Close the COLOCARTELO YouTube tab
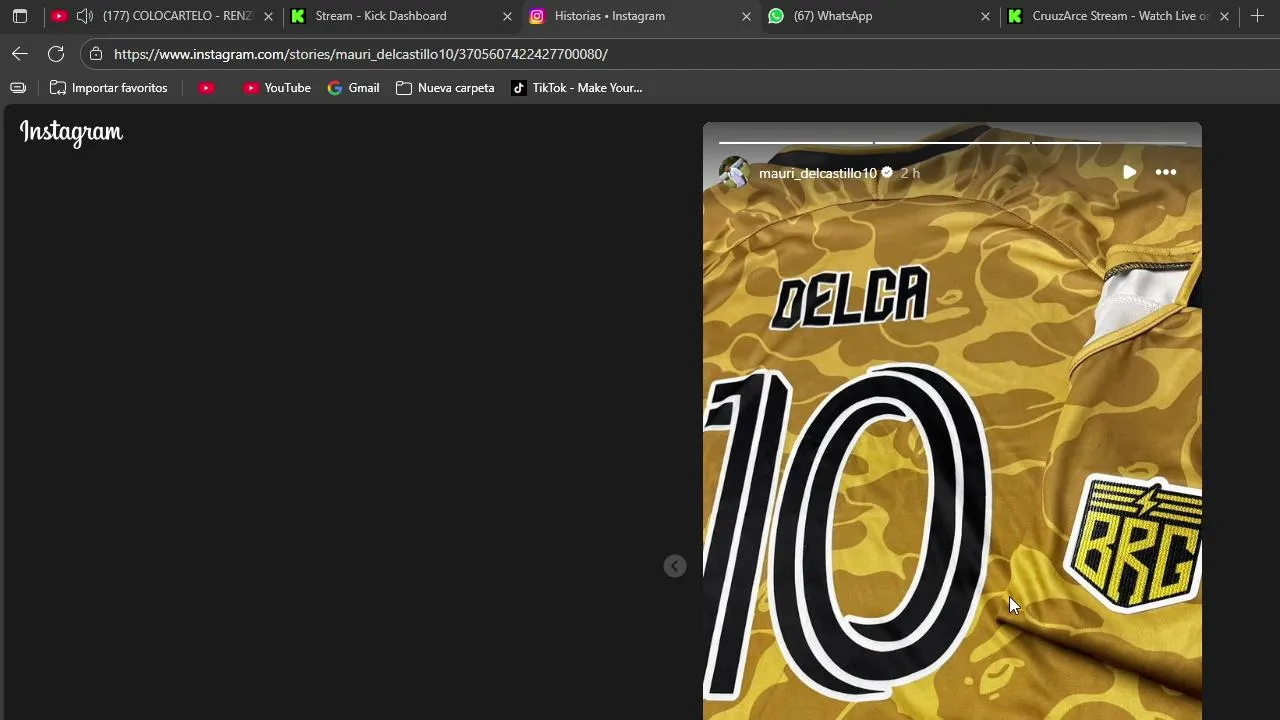 tap(268, 16)
